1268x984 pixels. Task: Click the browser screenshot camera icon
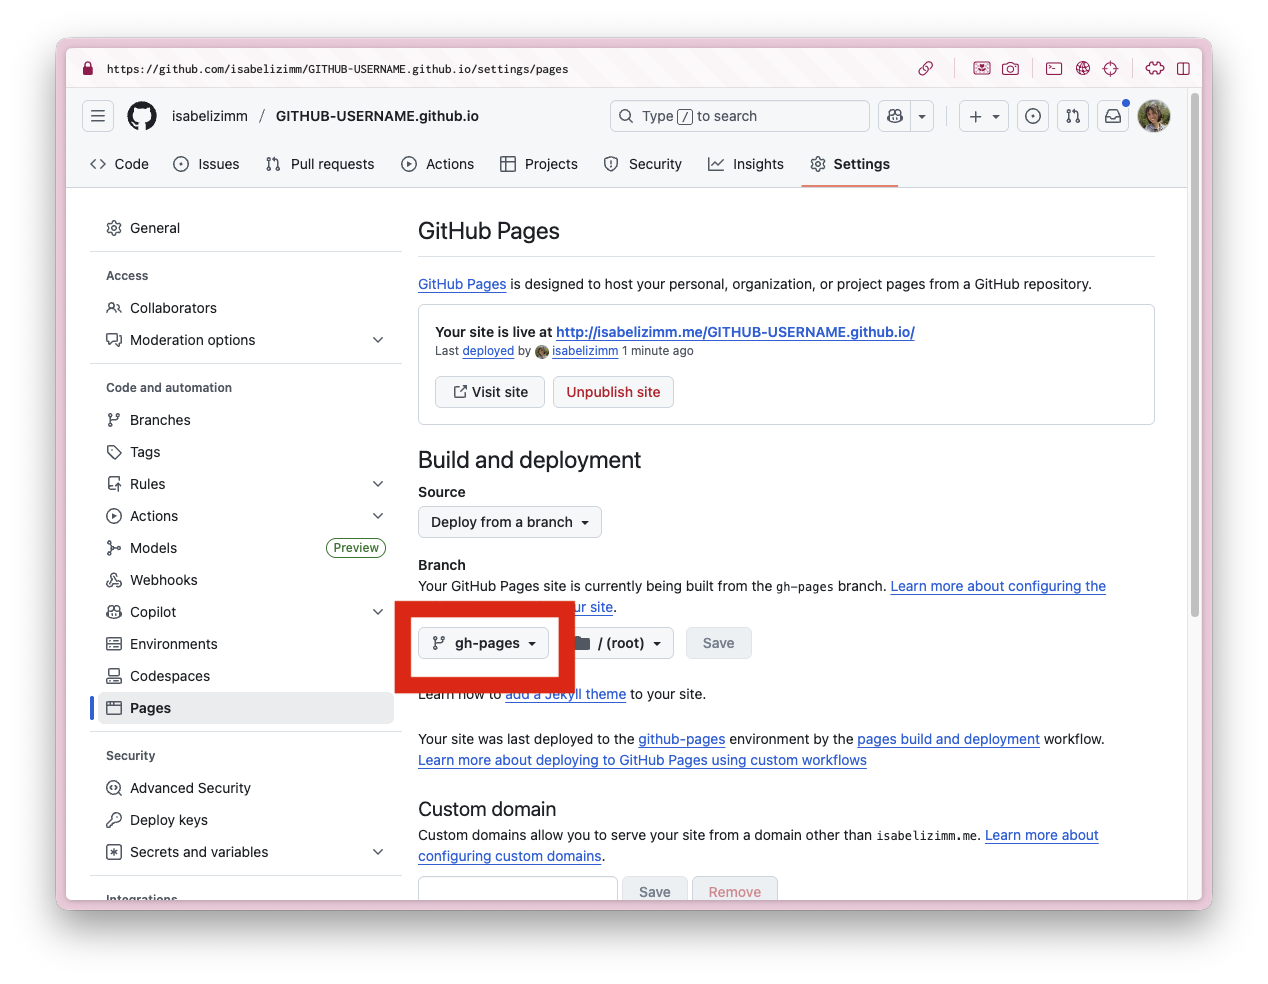pyautogui.click(x=1010, y=69)
